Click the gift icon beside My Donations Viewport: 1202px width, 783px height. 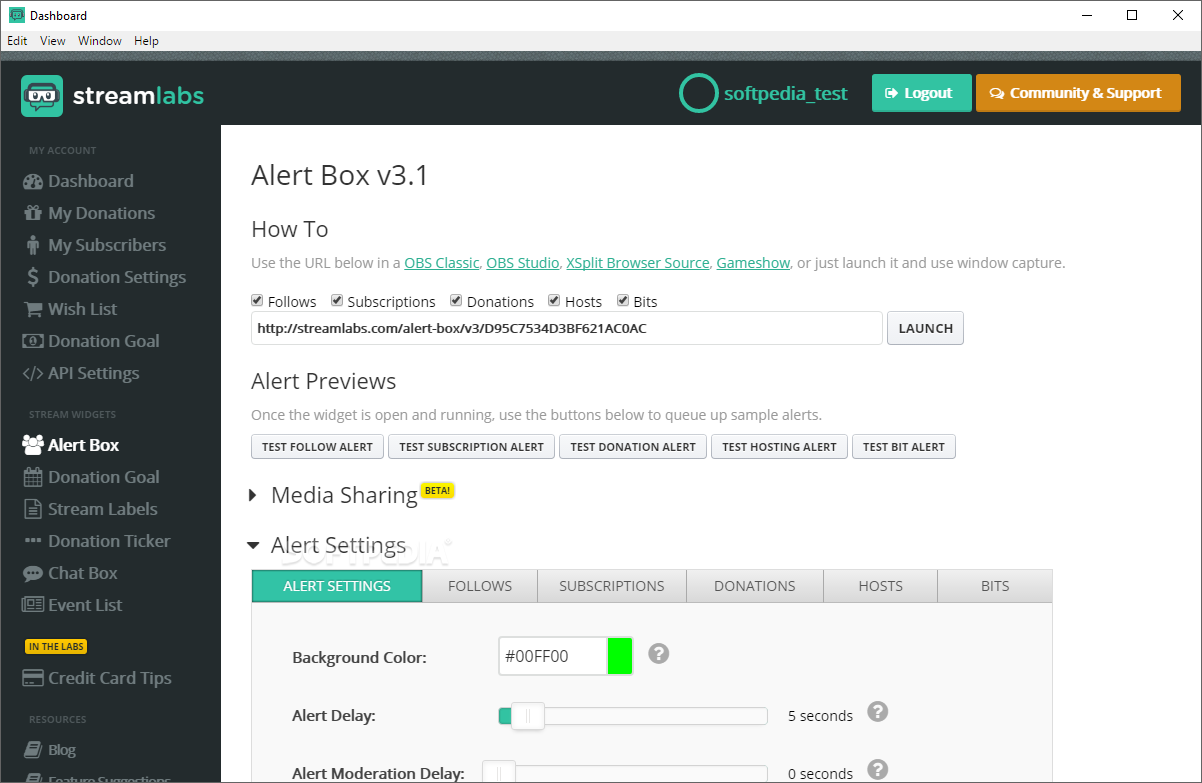[x=33, y=213]
